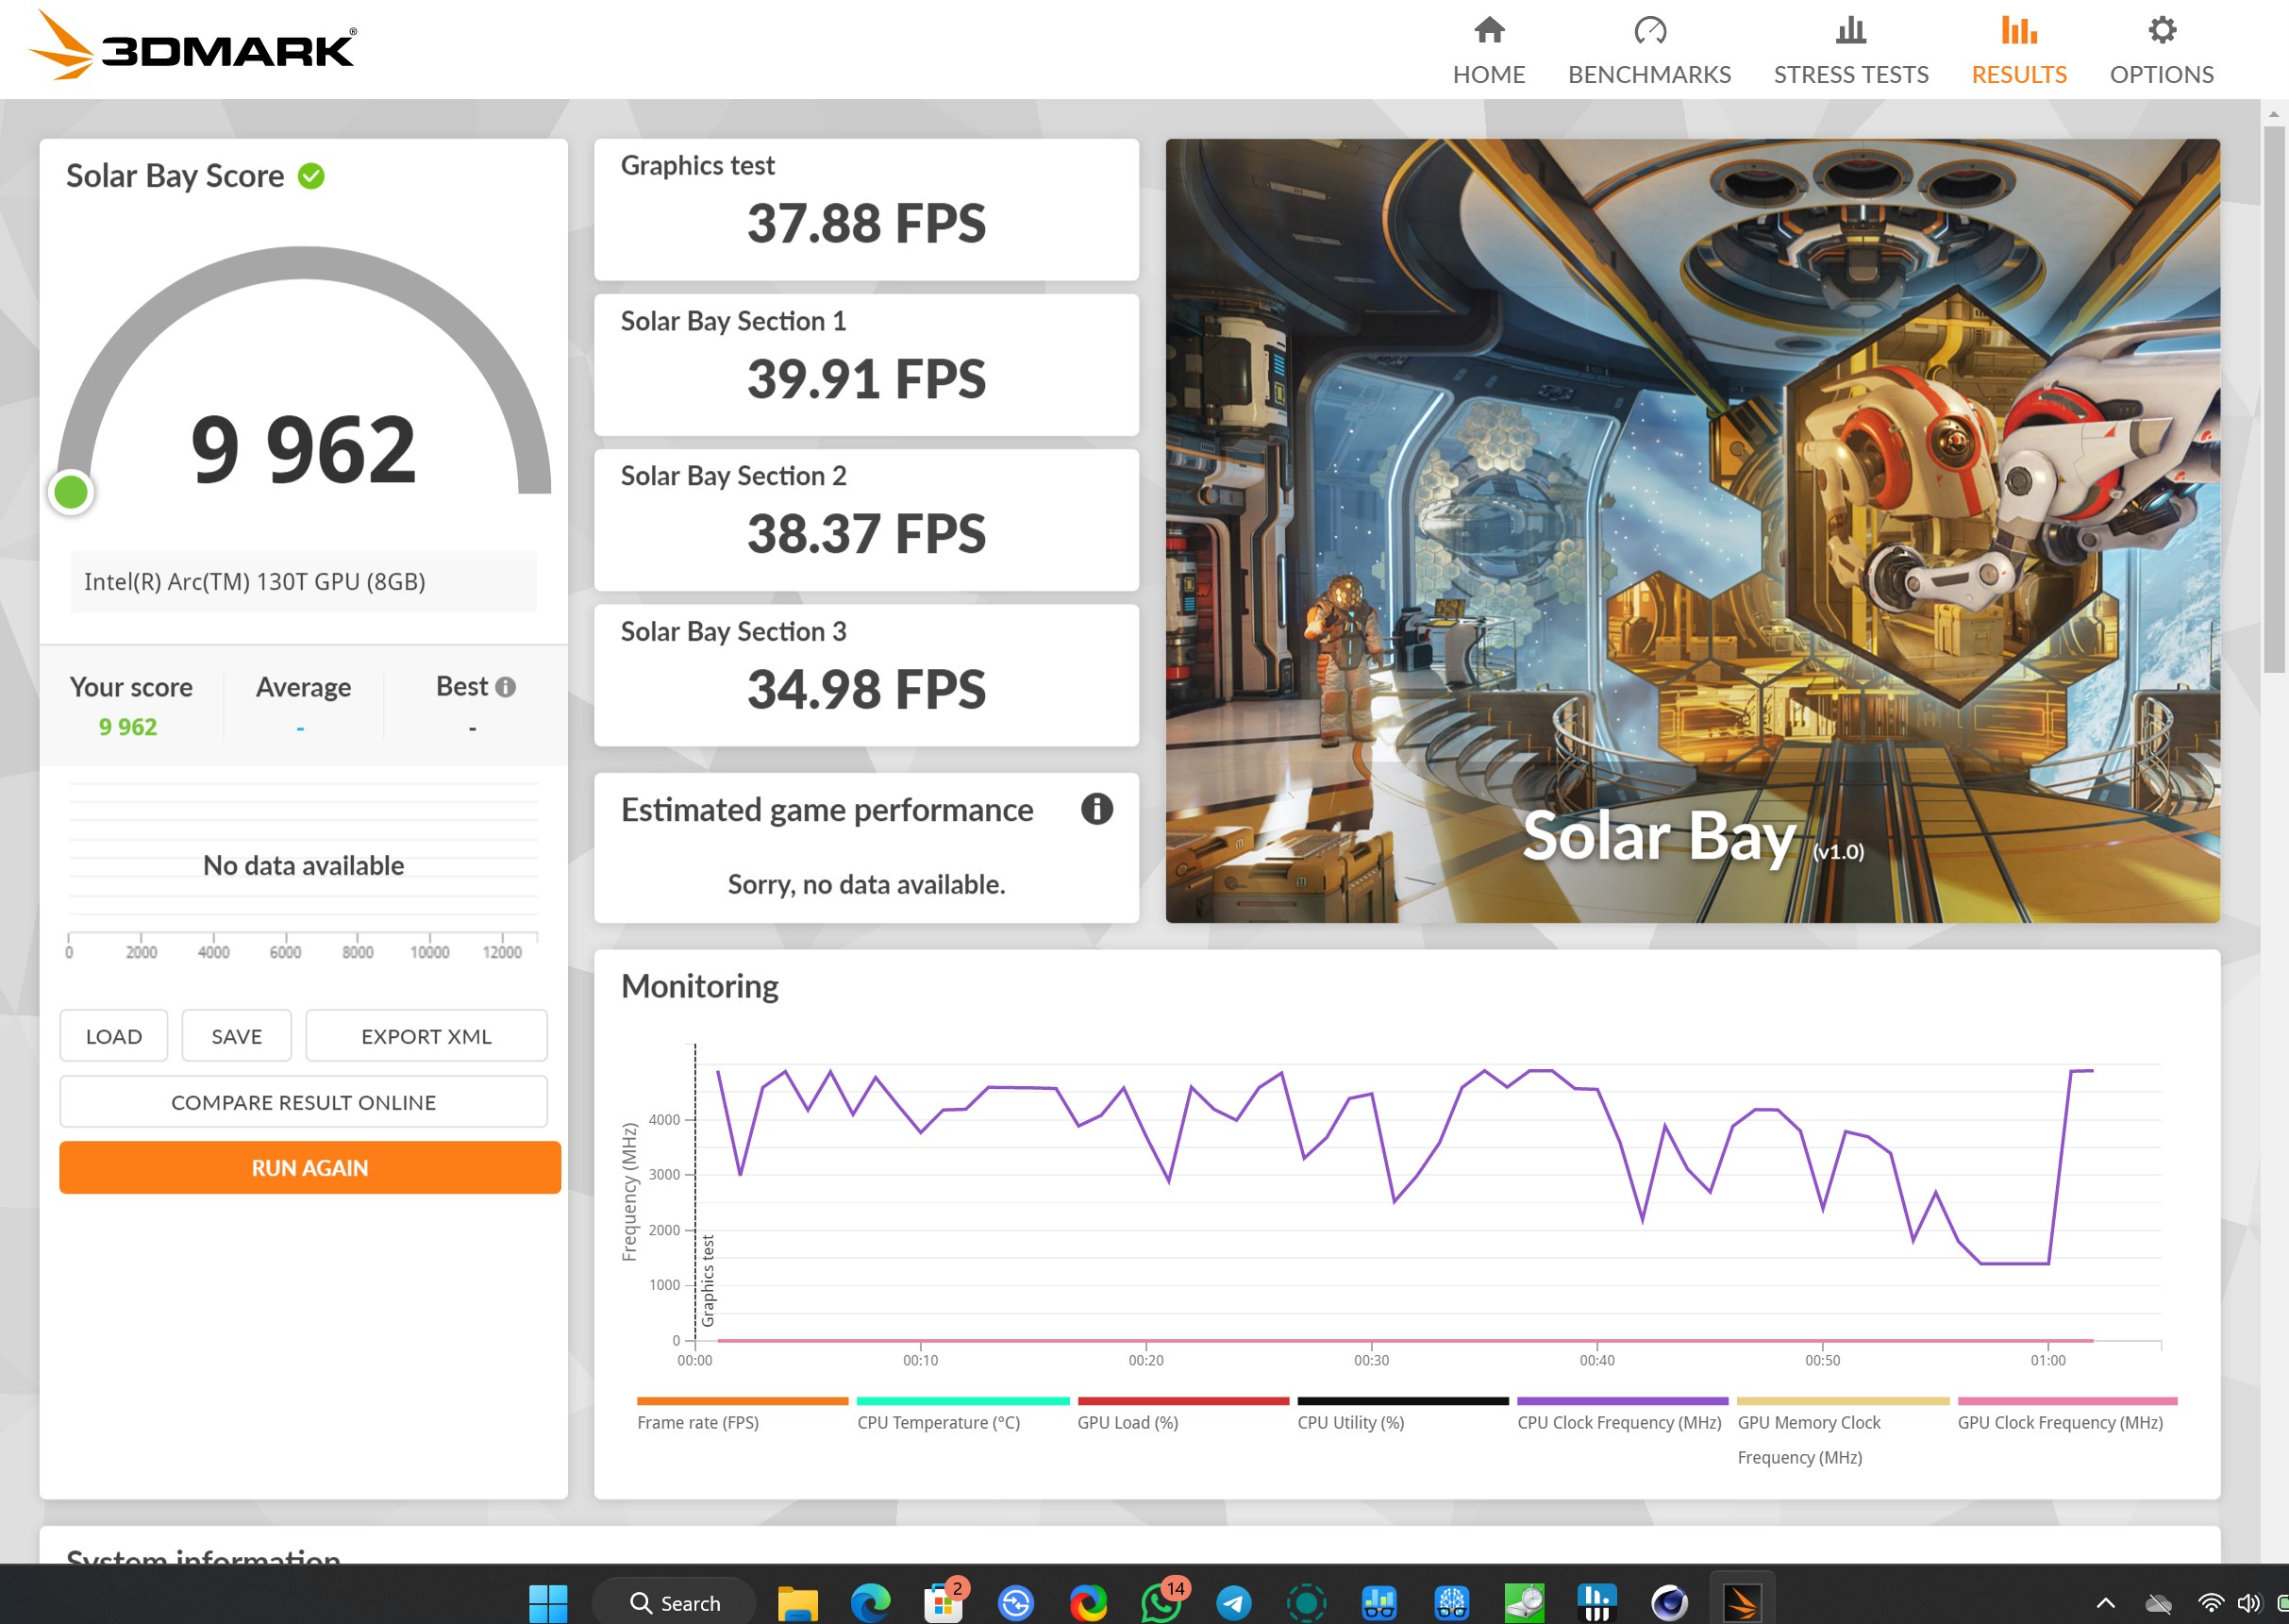Switch to STRESS TESTS tab
Image resolution: width=2289 pixels, height=1624 pixels.
pos(1851,50)
